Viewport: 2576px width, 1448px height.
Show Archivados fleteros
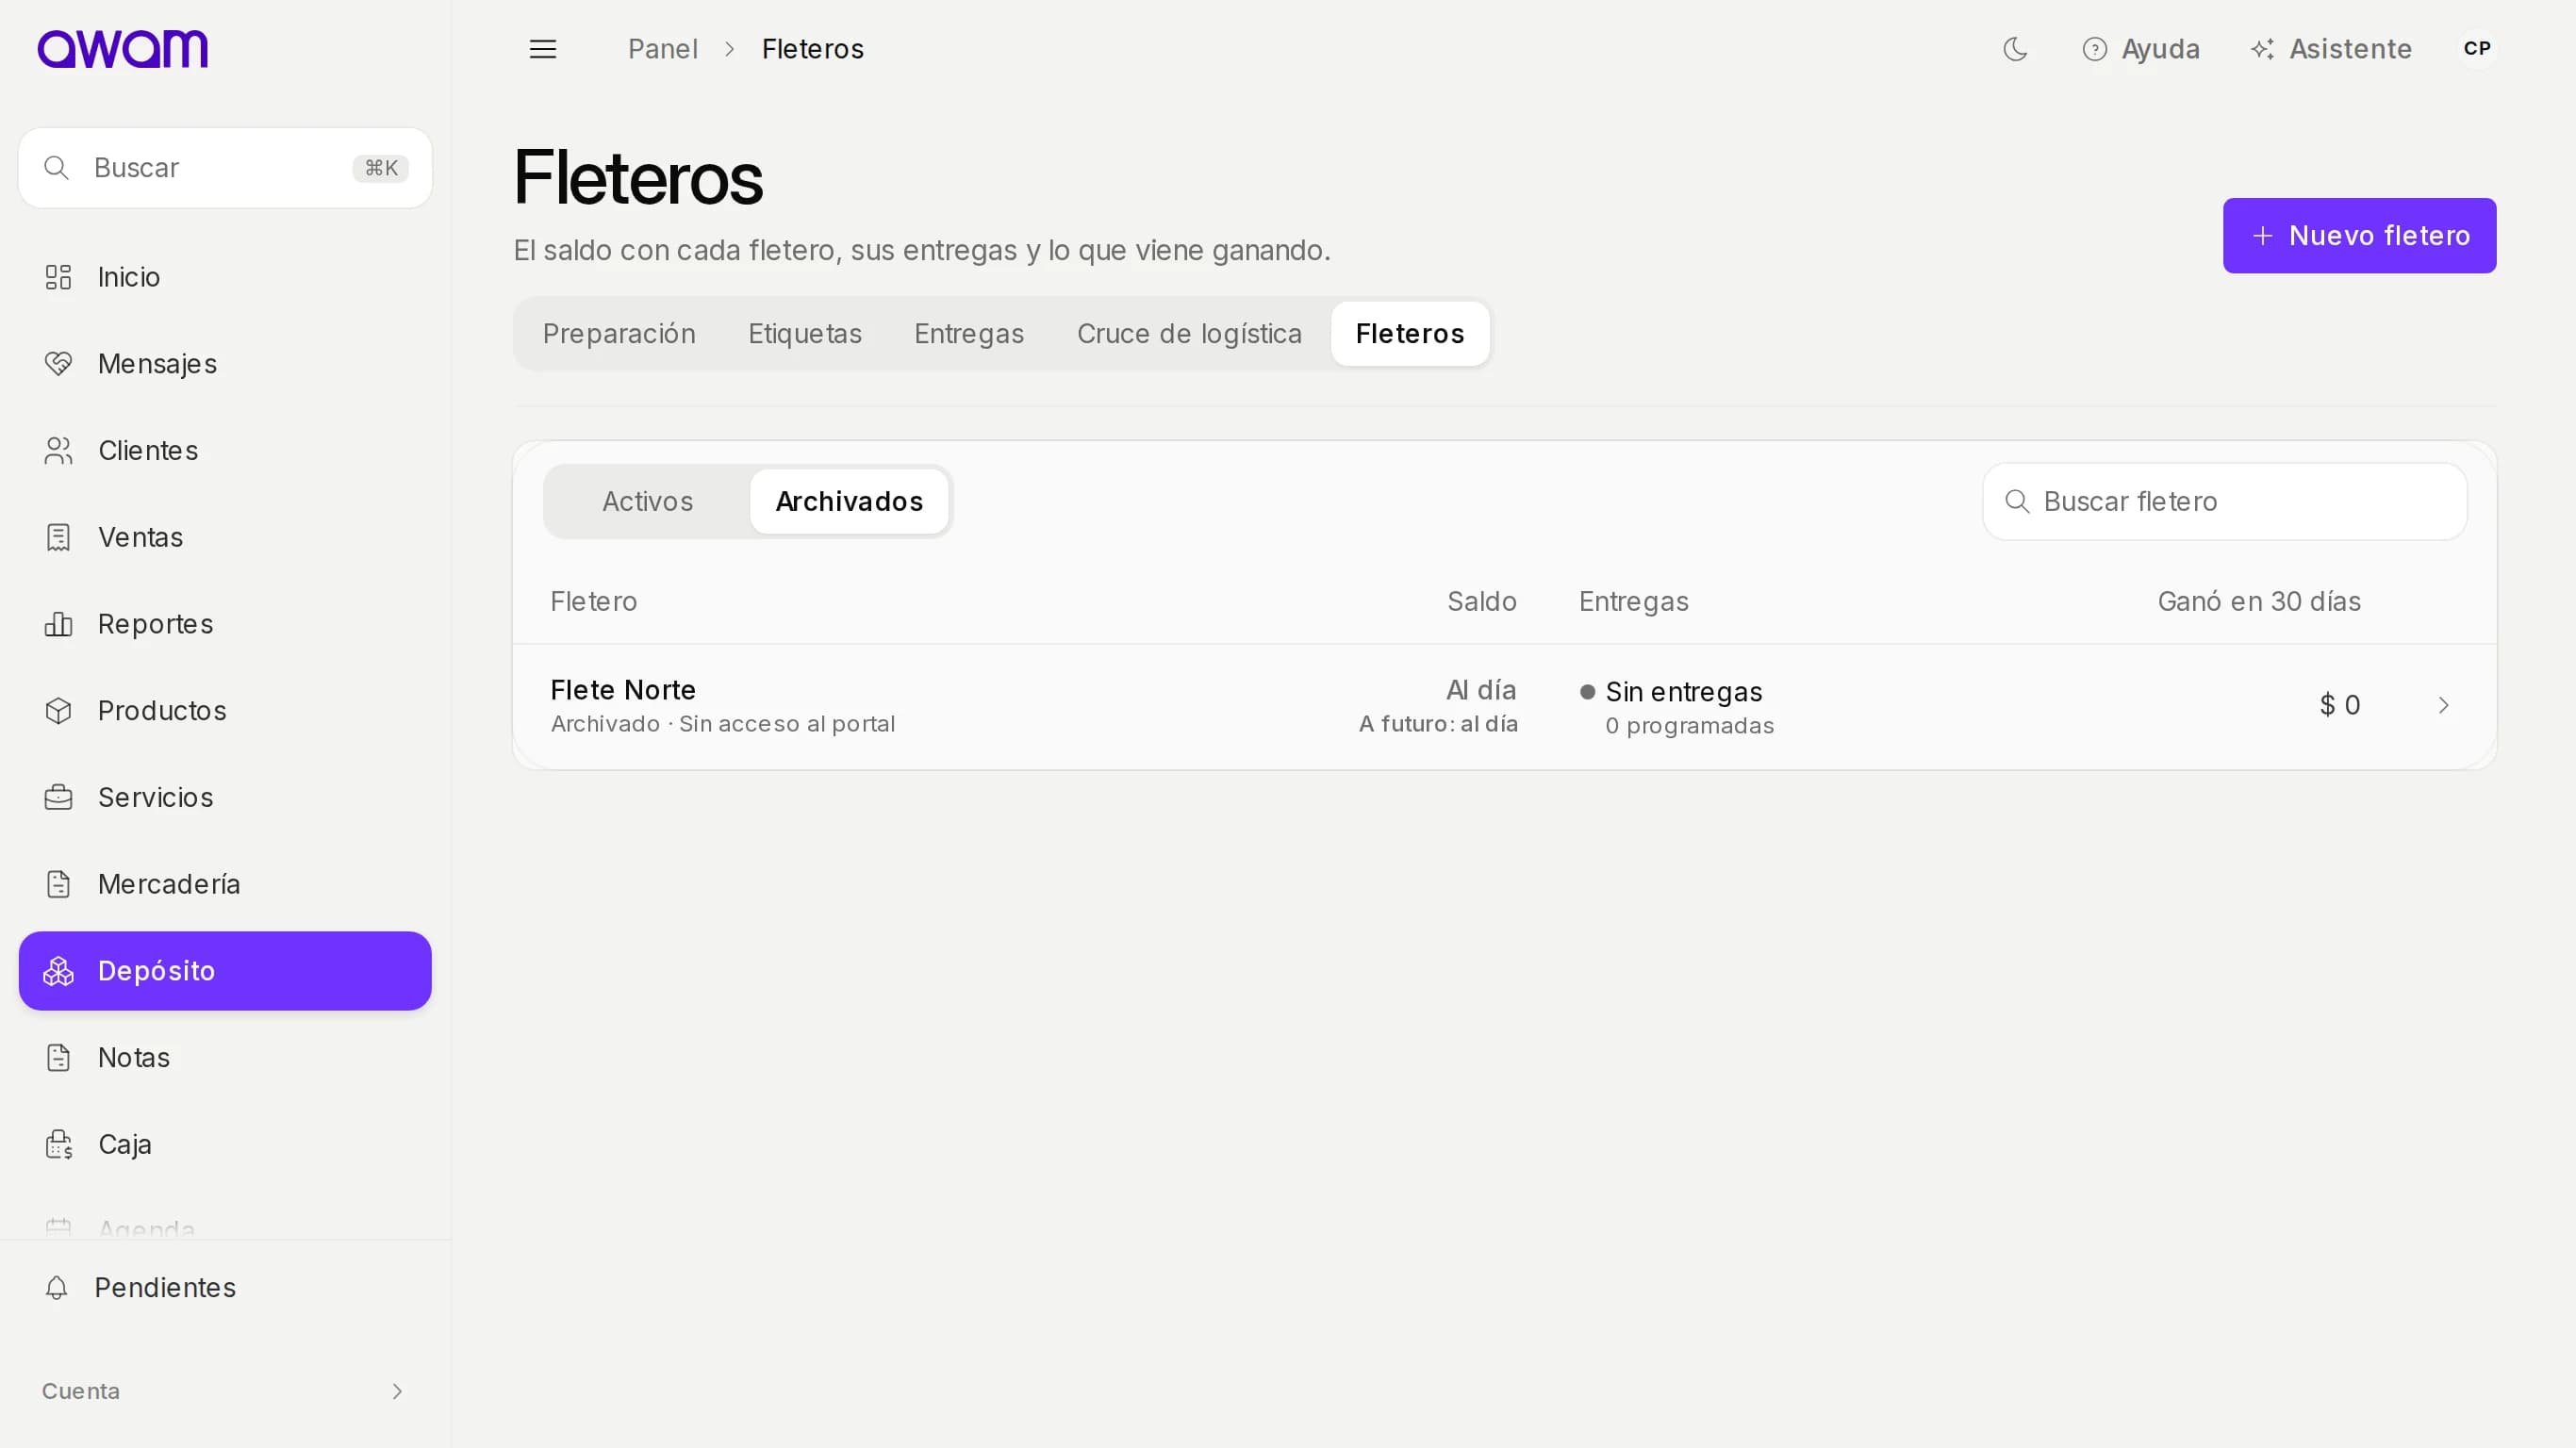849,502
